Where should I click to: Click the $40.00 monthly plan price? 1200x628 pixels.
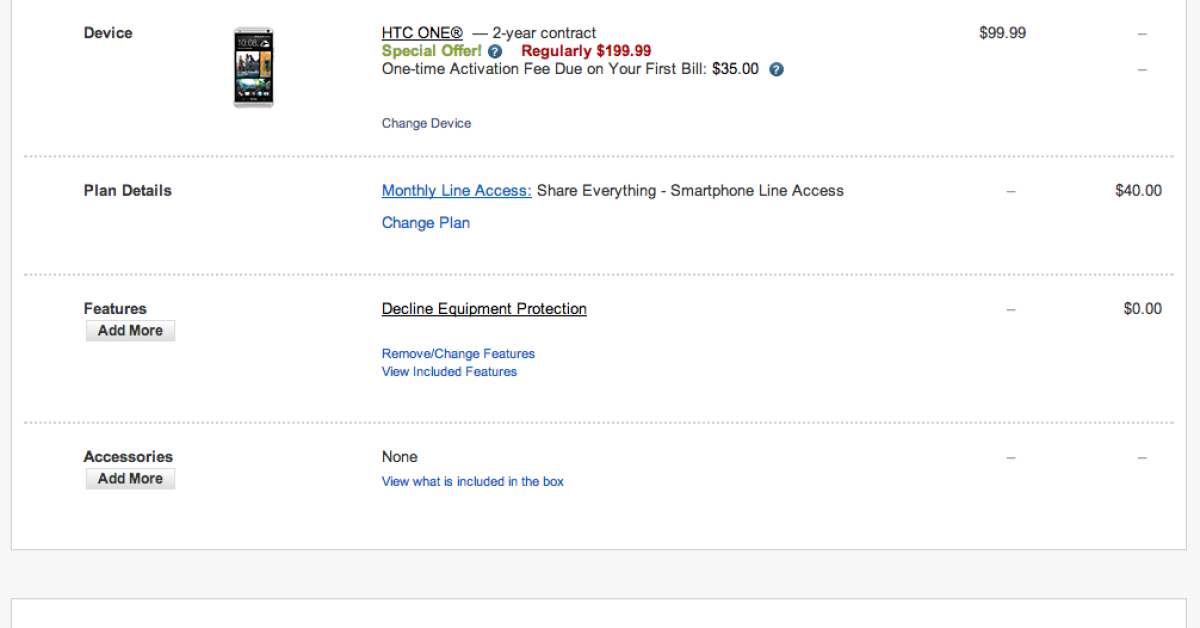(1138, 191)
